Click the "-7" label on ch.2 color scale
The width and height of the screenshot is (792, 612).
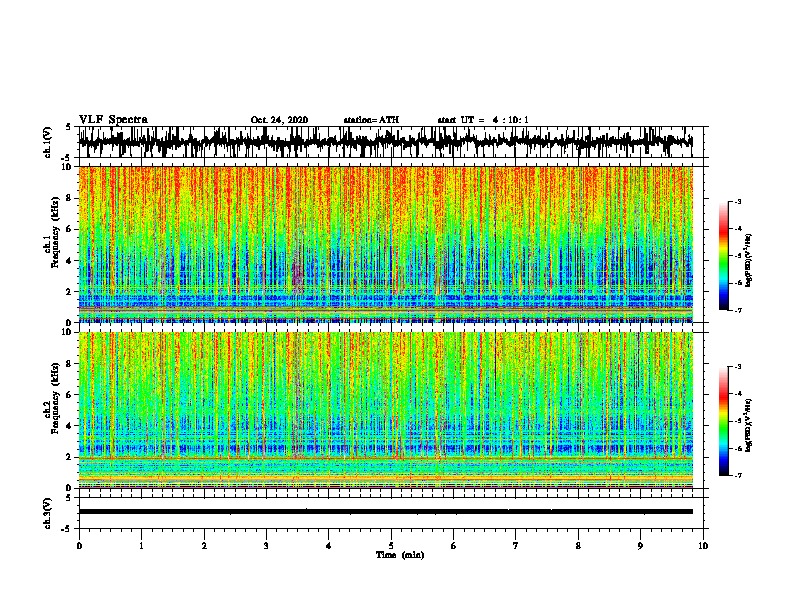point(737,475)
